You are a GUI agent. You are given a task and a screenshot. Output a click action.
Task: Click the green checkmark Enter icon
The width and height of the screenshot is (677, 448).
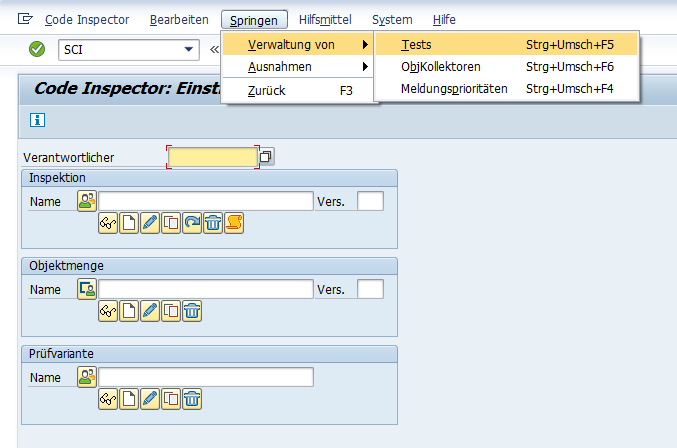coord(37,49)
